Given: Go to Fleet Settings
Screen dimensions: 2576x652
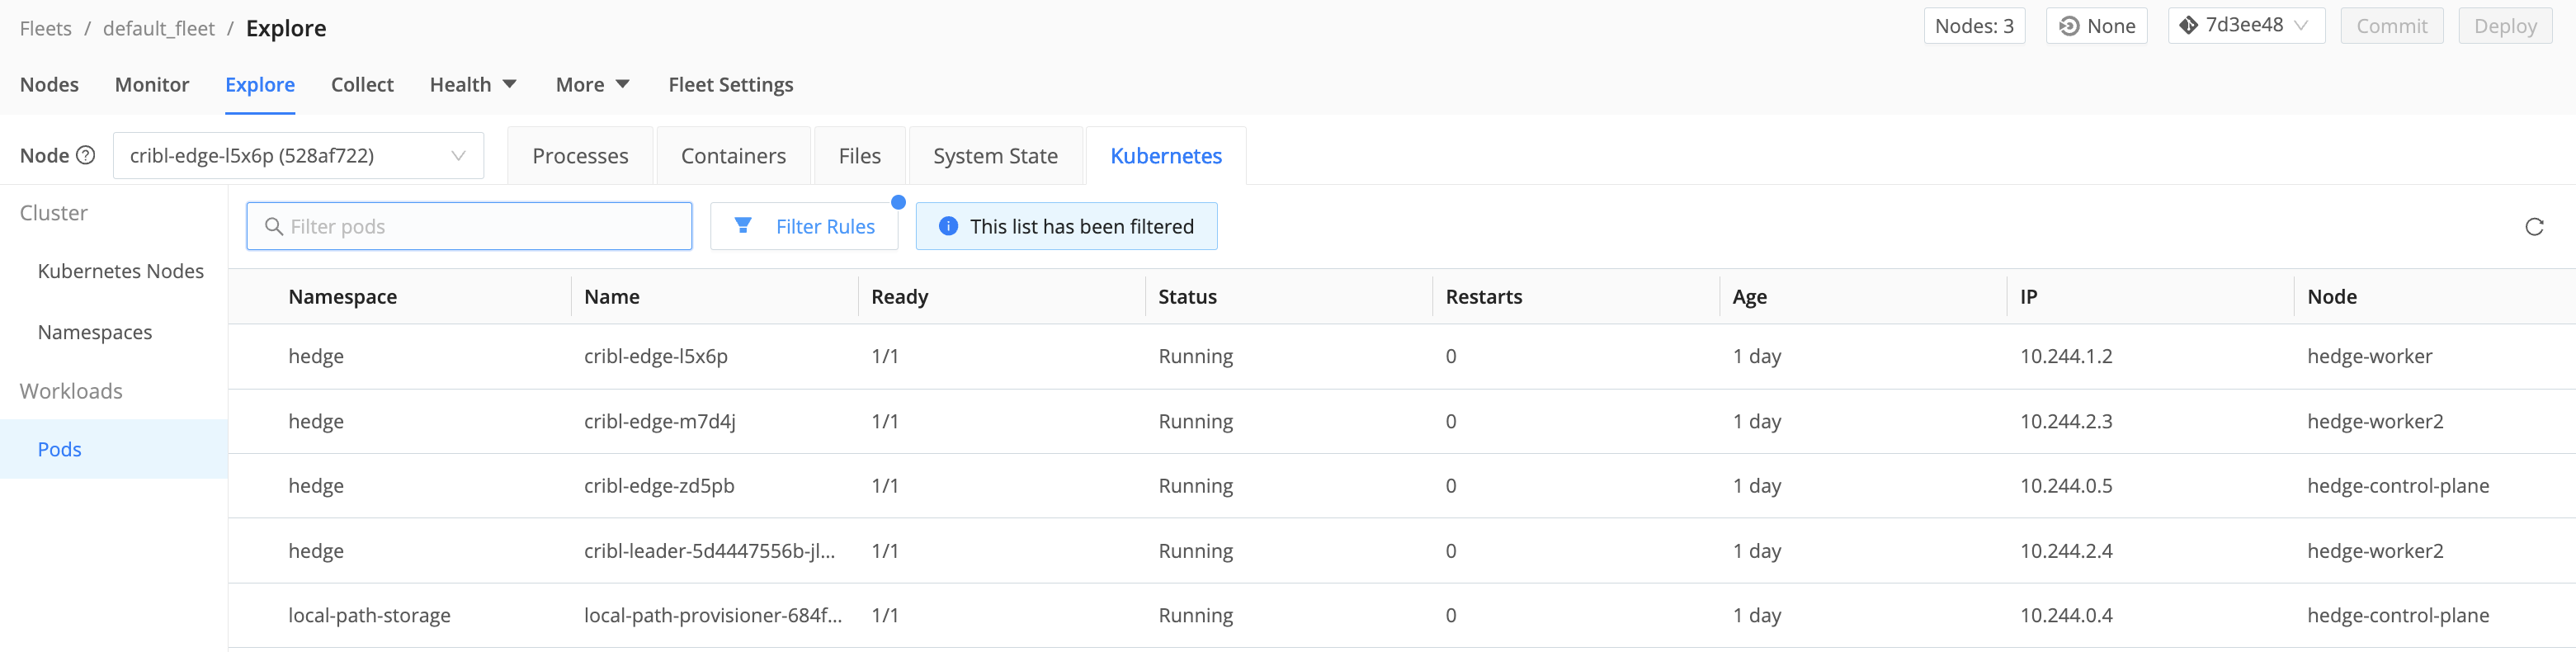Looking at the screenshot, I should coord(730,85).
